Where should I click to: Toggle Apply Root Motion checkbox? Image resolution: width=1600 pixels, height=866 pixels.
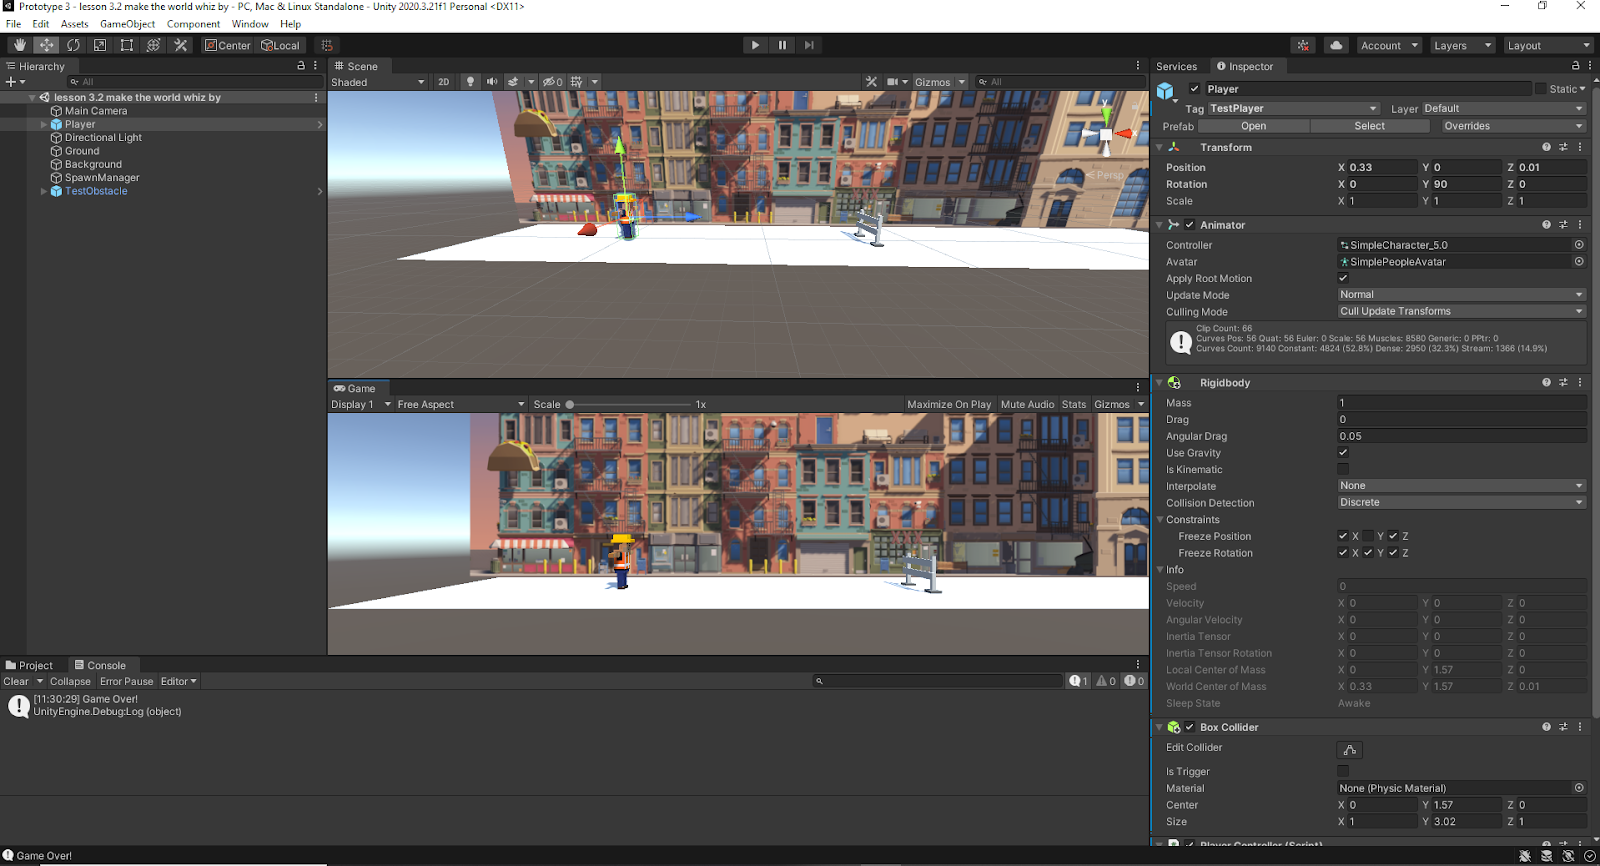tap(1343, 278)
